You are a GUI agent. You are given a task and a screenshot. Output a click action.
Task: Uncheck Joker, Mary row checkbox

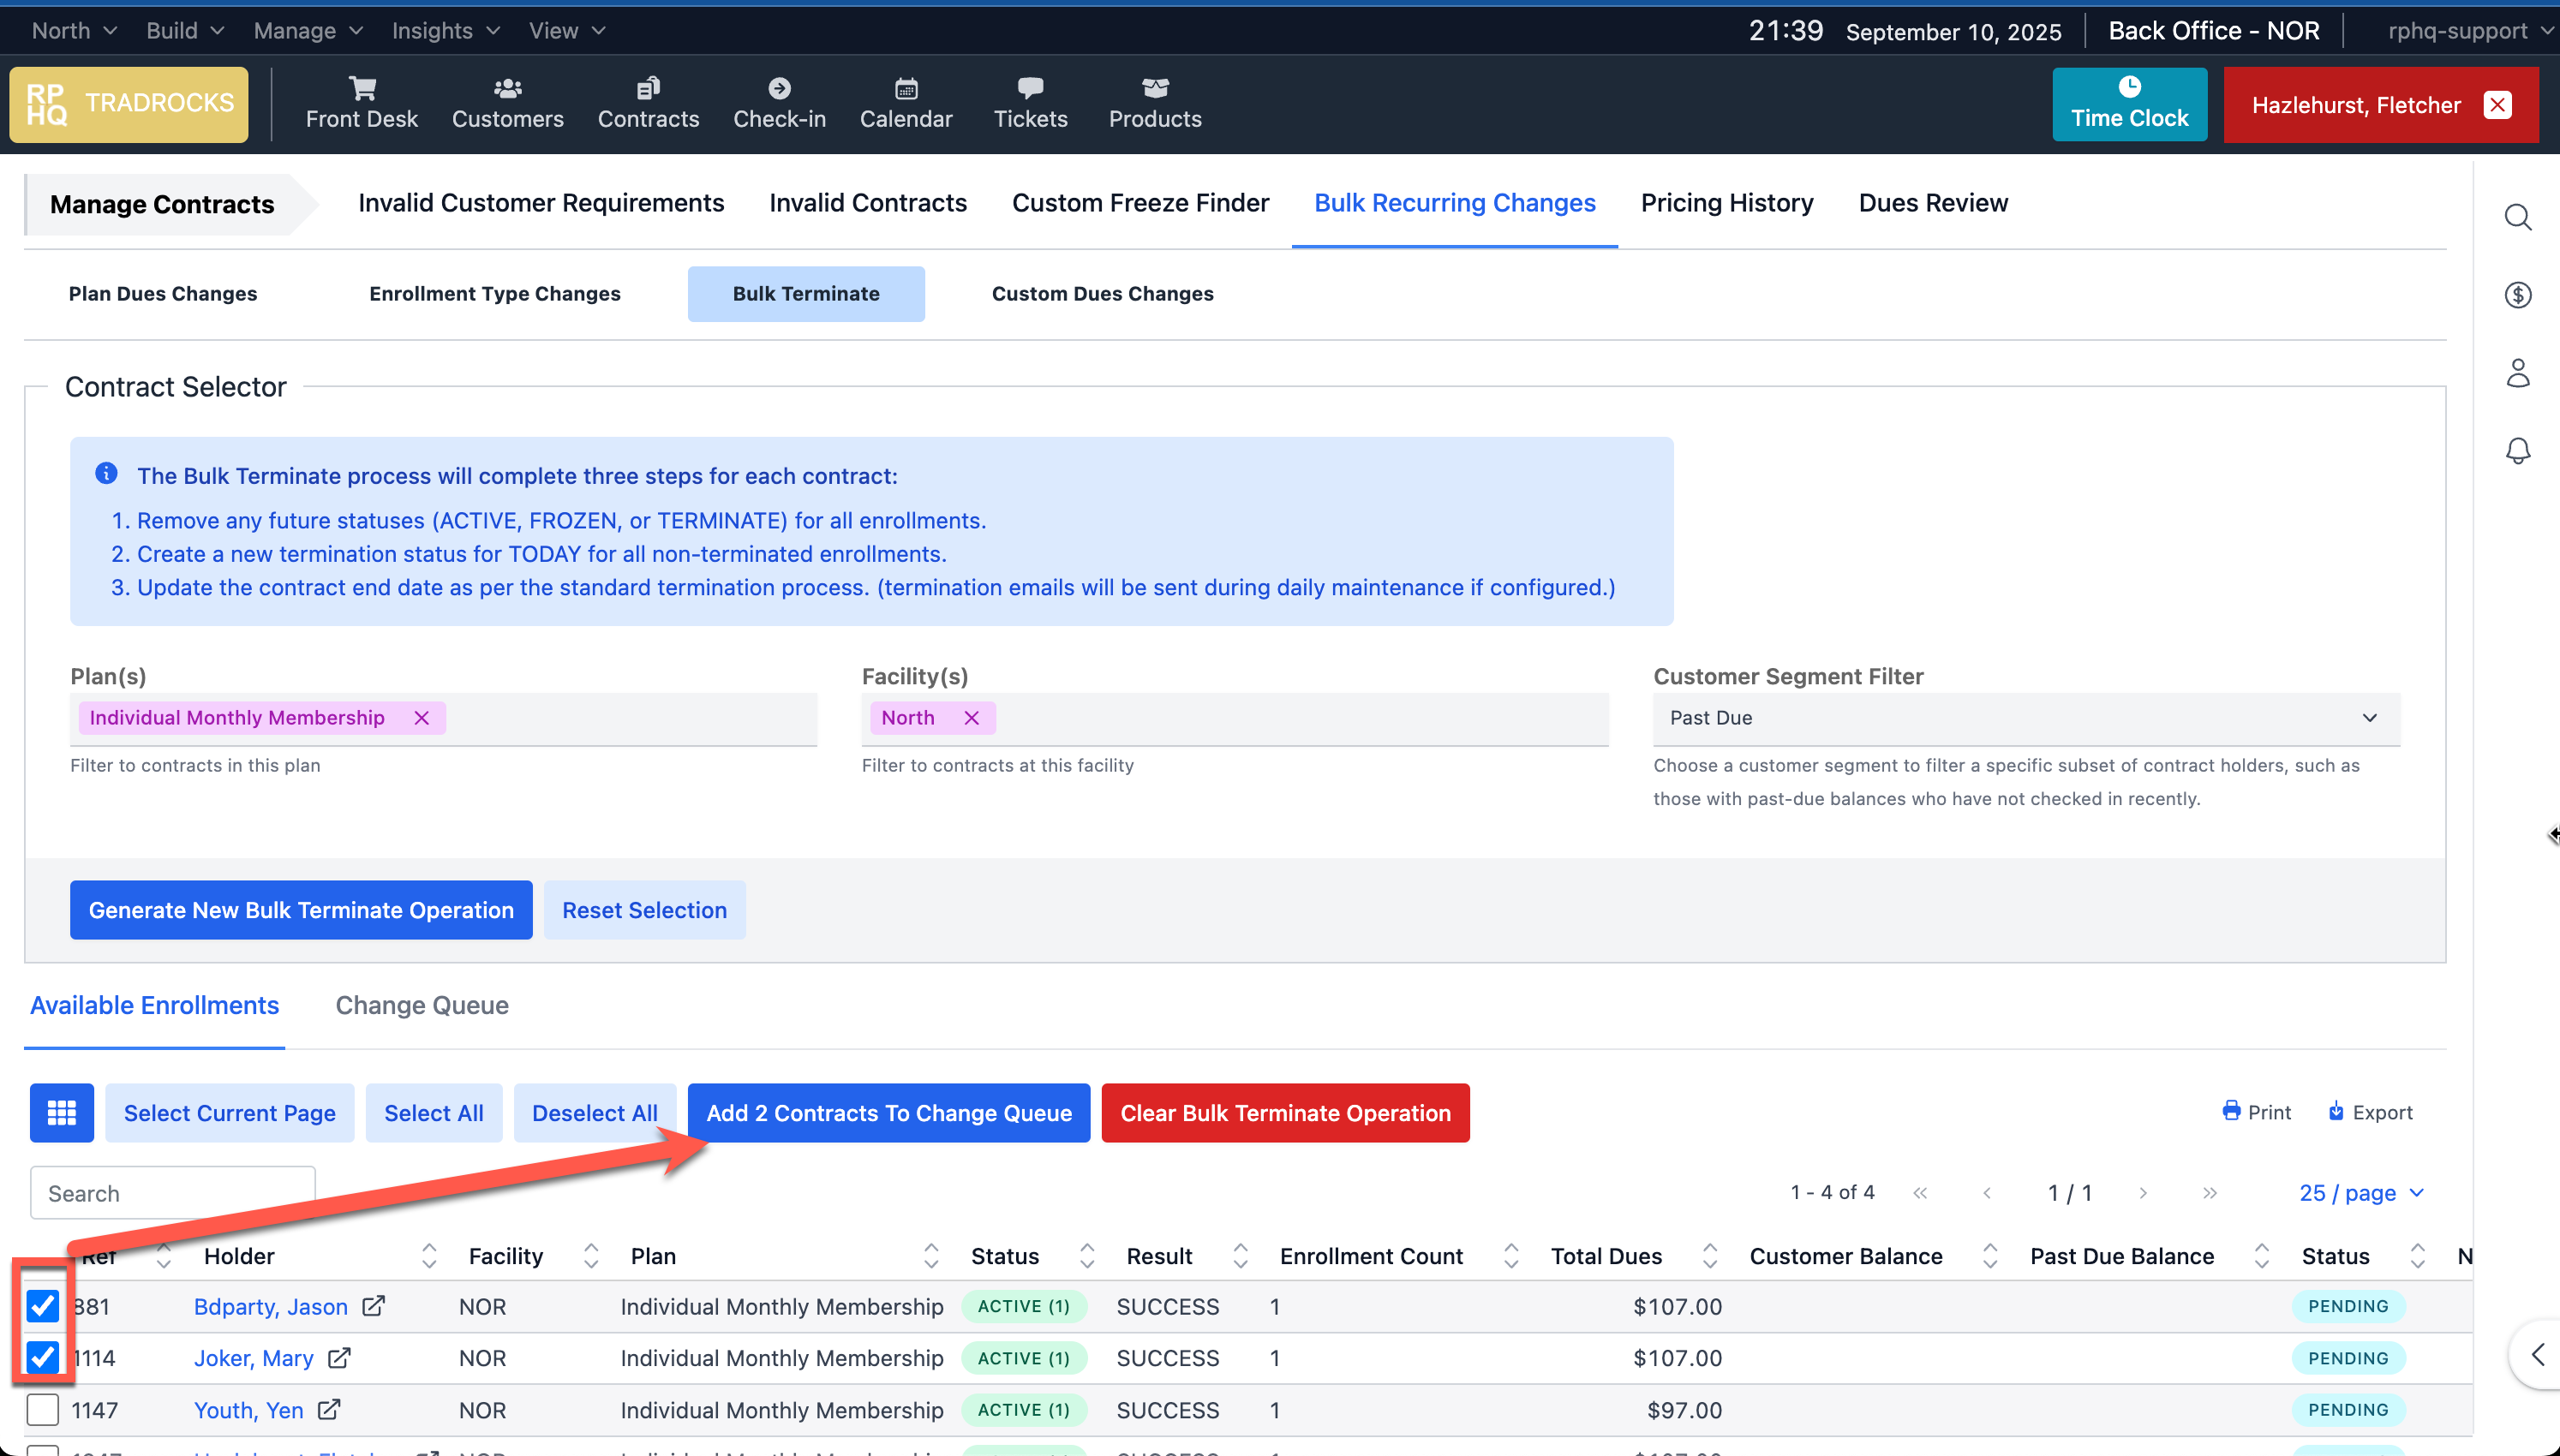pos(43,1357)
